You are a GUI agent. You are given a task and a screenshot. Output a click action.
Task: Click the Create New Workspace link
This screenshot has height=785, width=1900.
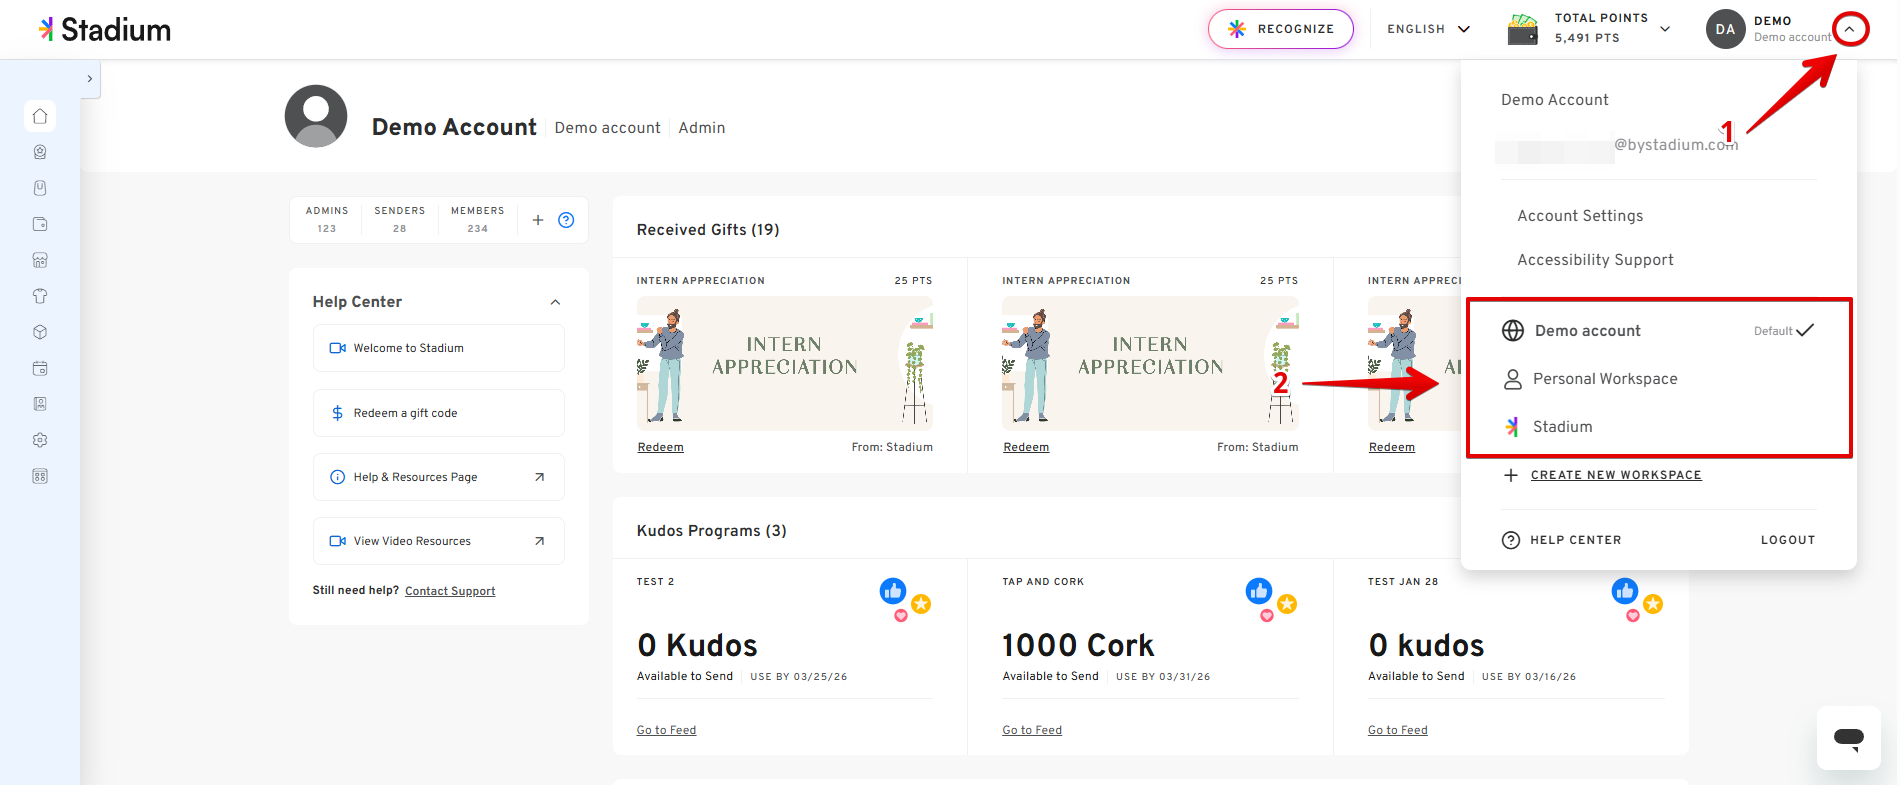point(1615,475)
